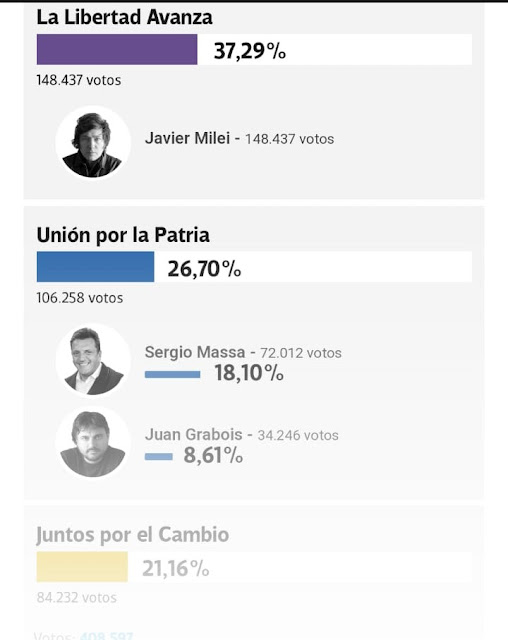Image resolution: width=508 pixels, height=640 pixels.
Task: Select the Unión por la Patria heading
Action: pyautogui.click(x=123, y=235)
